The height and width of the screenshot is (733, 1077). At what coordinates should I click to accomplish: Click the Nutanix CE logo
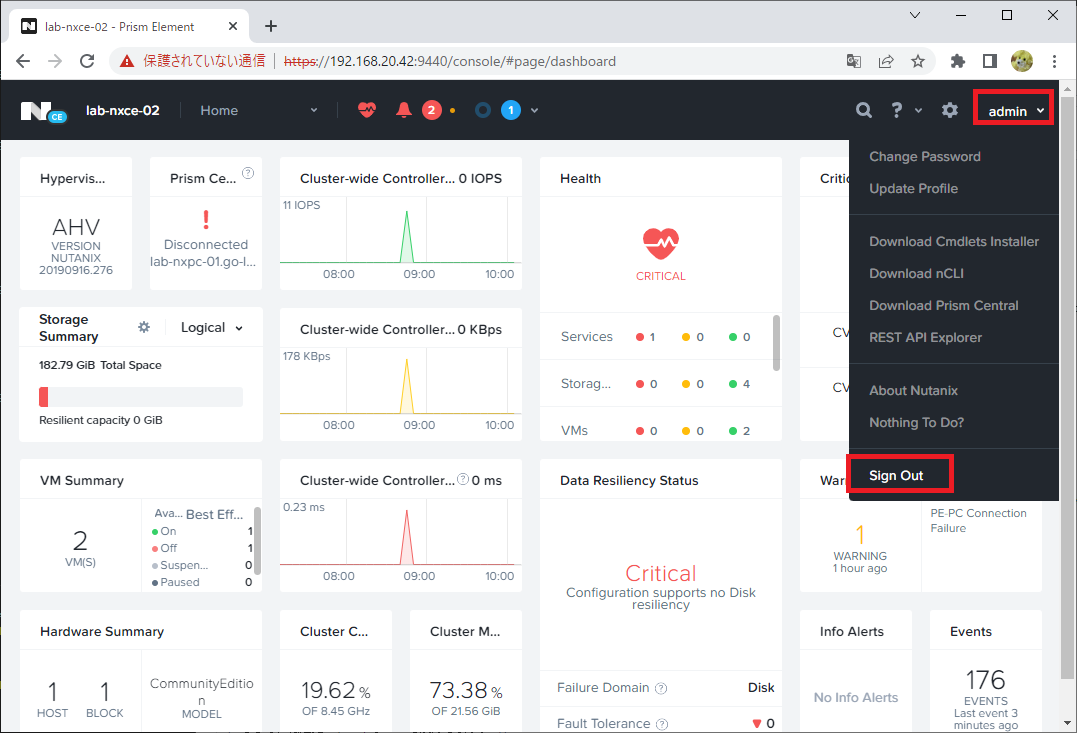(43, 111)
